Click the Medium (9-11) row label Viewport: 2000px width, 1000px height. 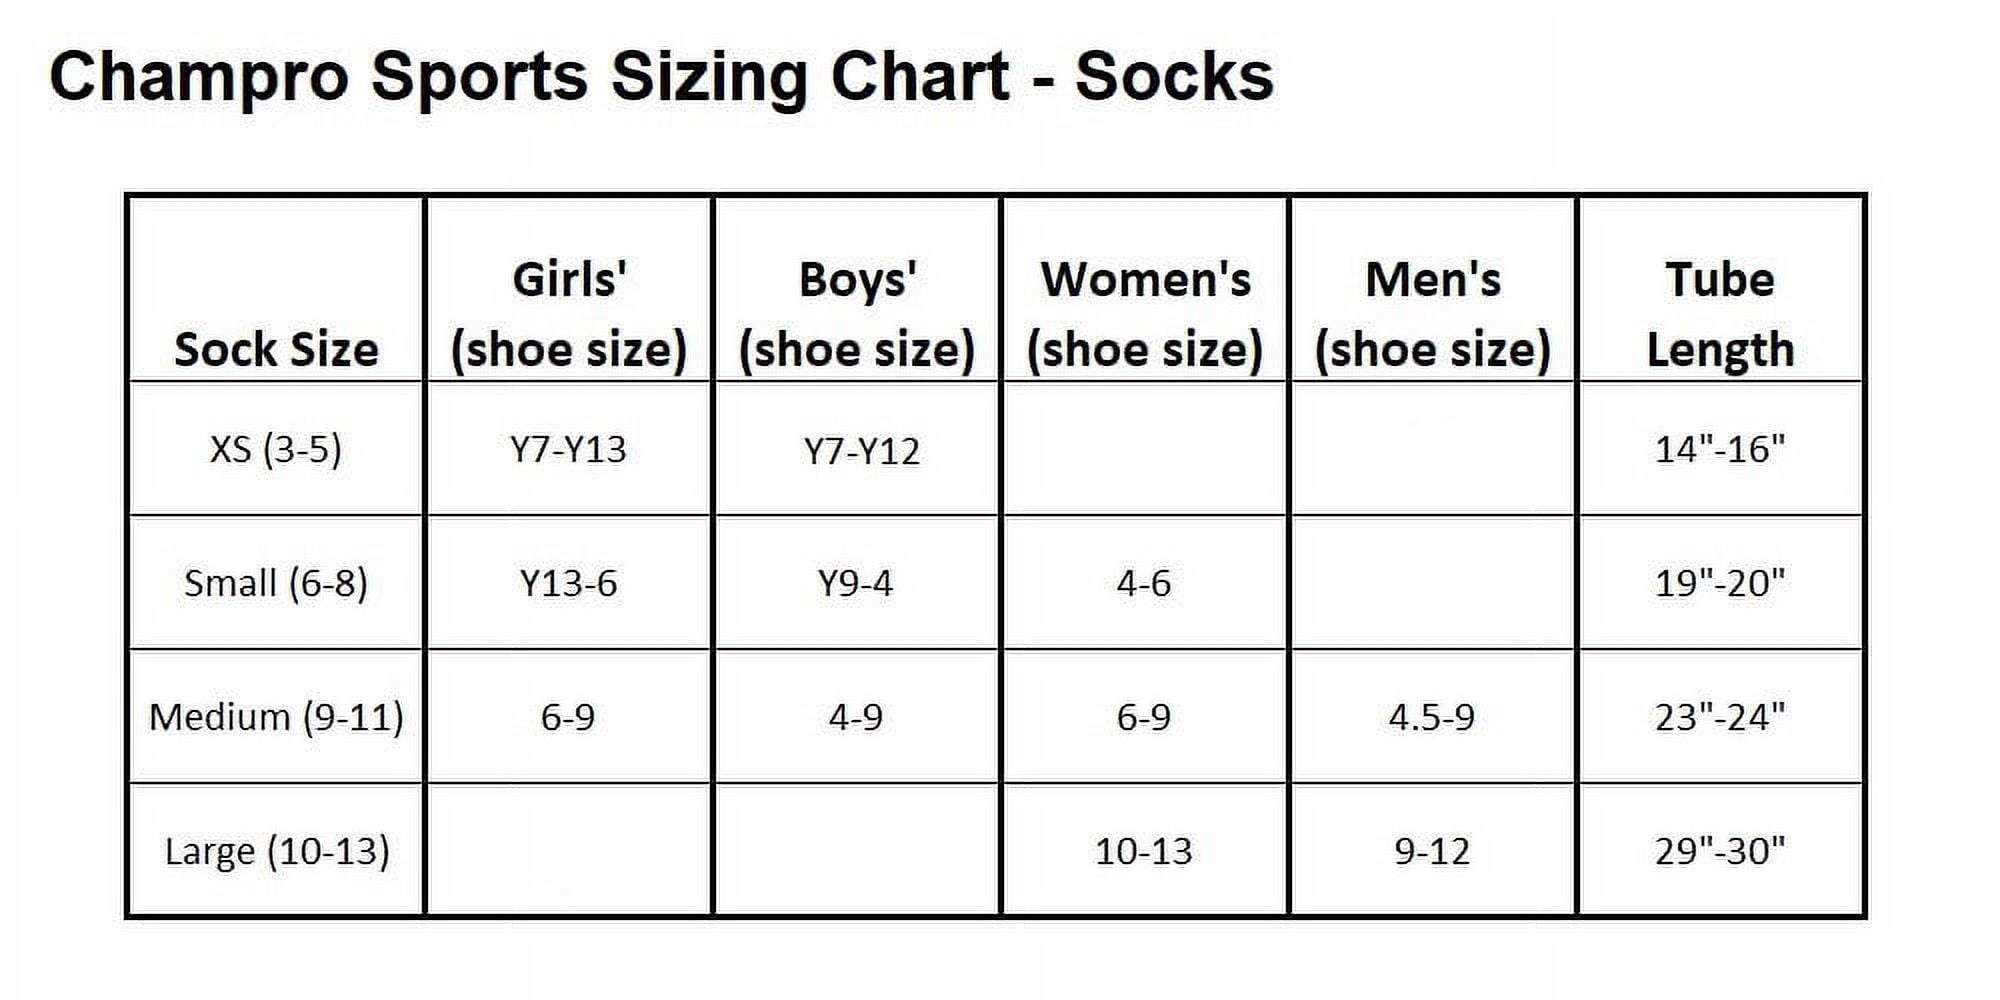pos(276,717)
